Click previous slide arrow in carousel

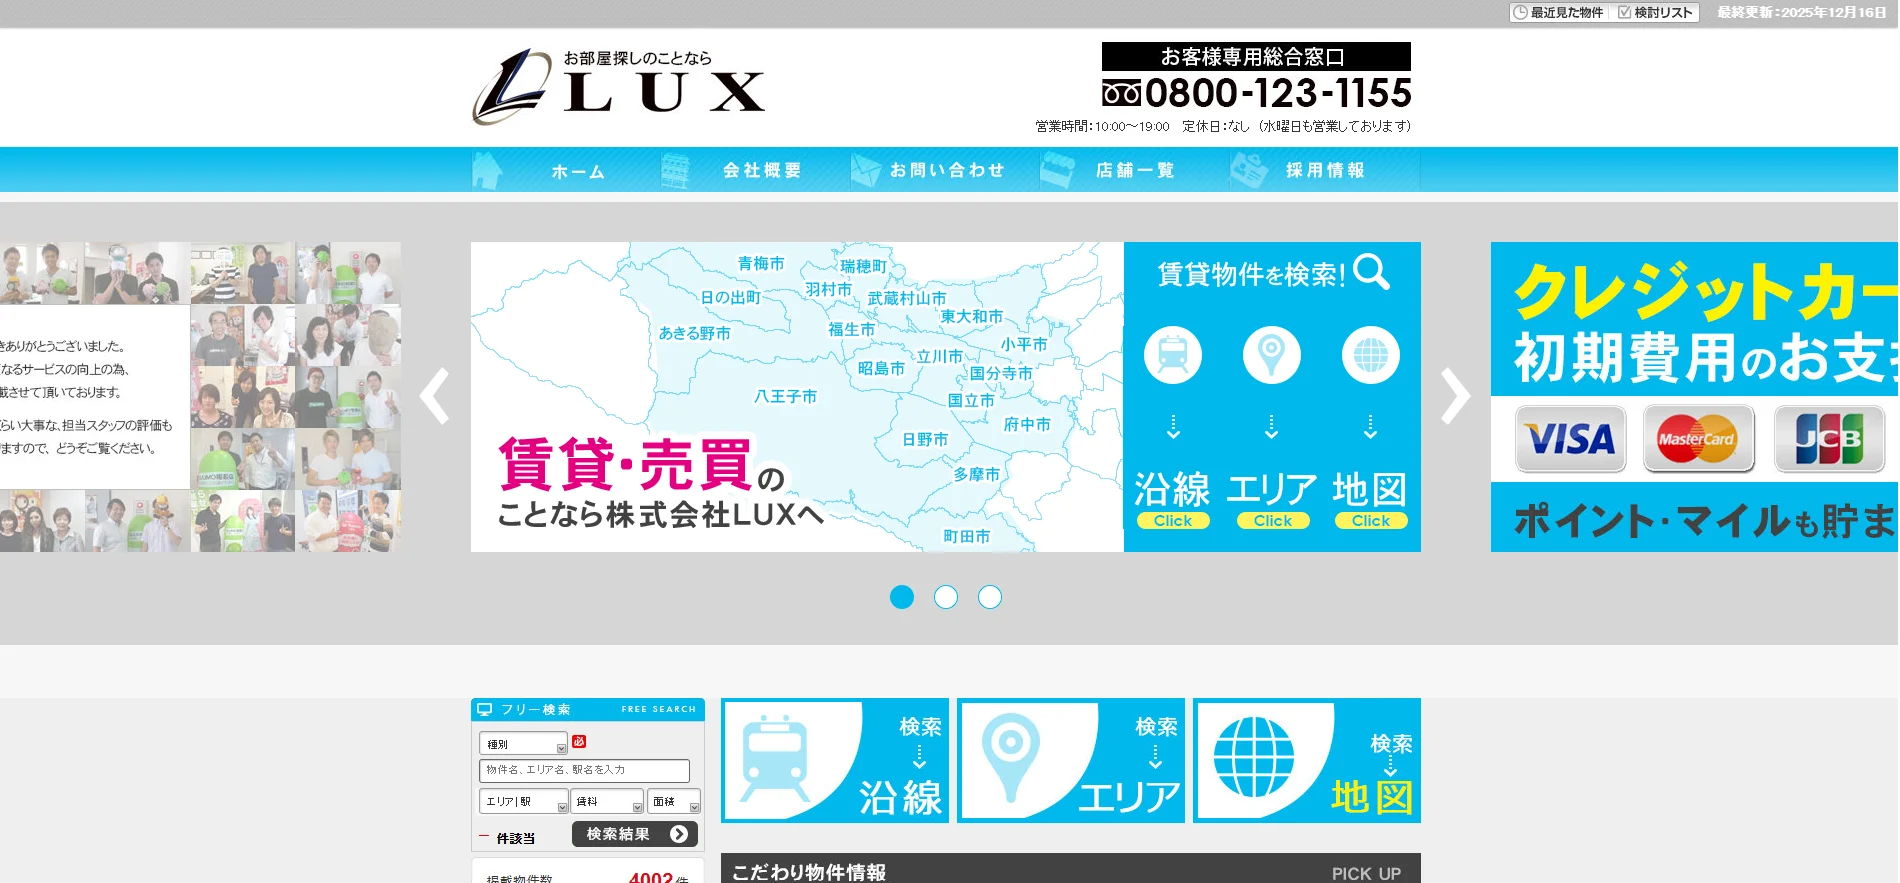tap(435, 396)
